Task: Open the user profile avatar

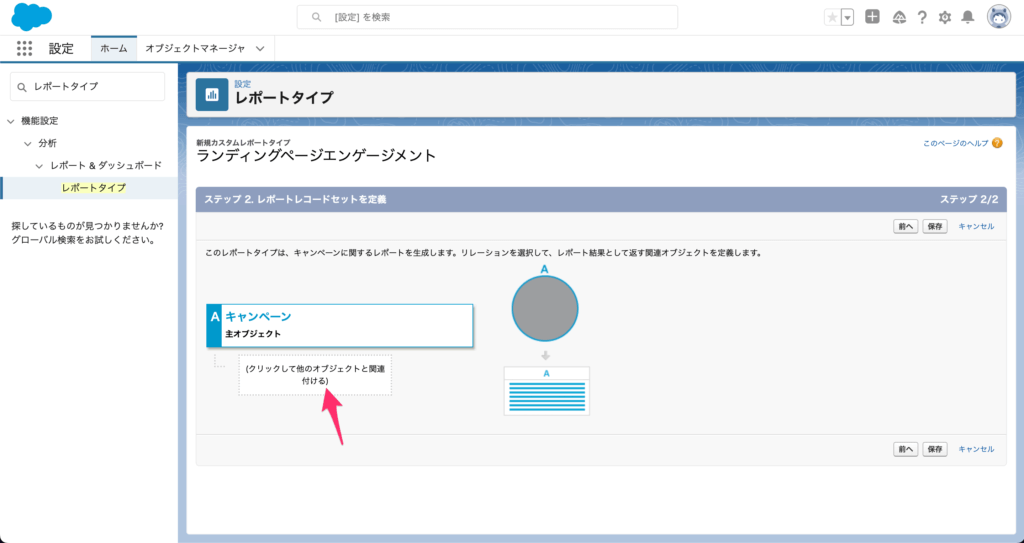Action: (999, 18)
